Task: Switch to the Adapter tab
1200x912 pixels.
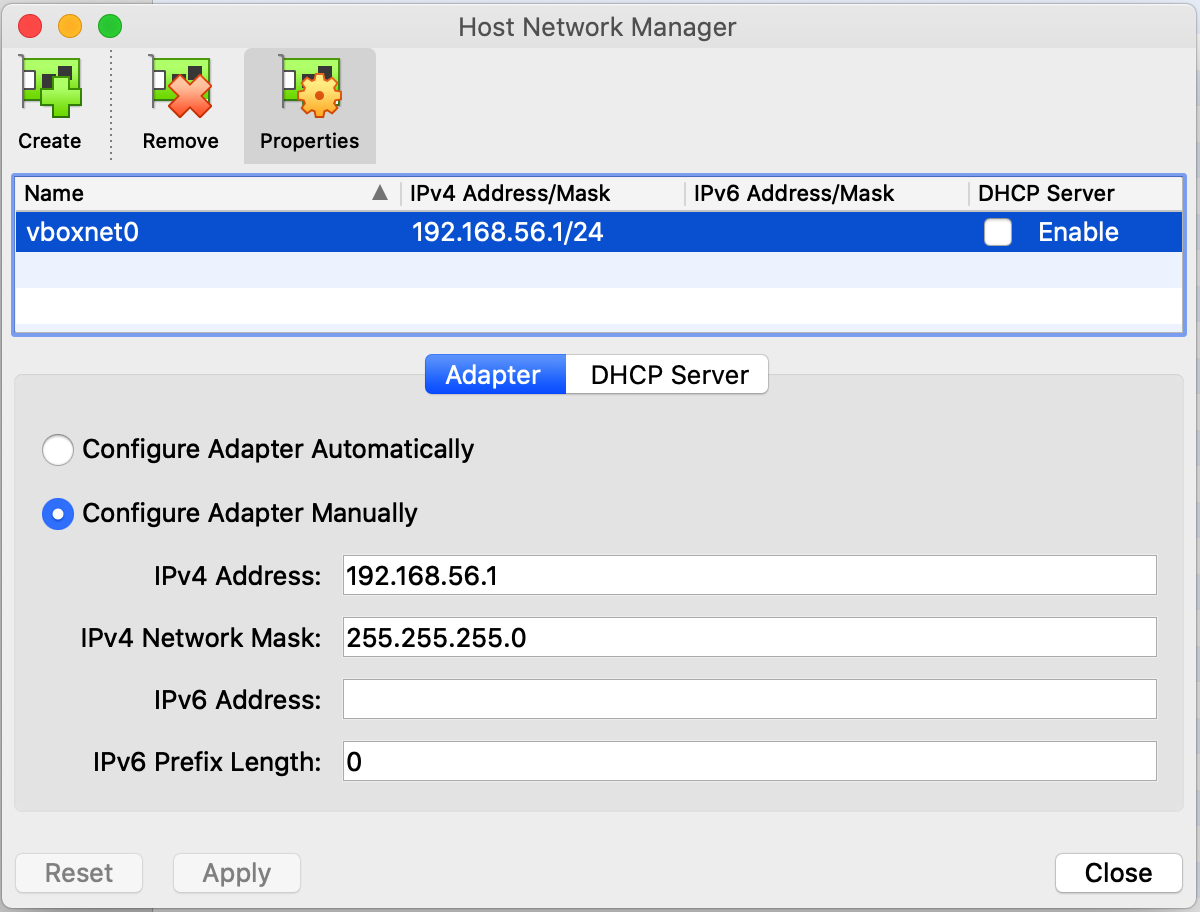Action: click(494, 374)
